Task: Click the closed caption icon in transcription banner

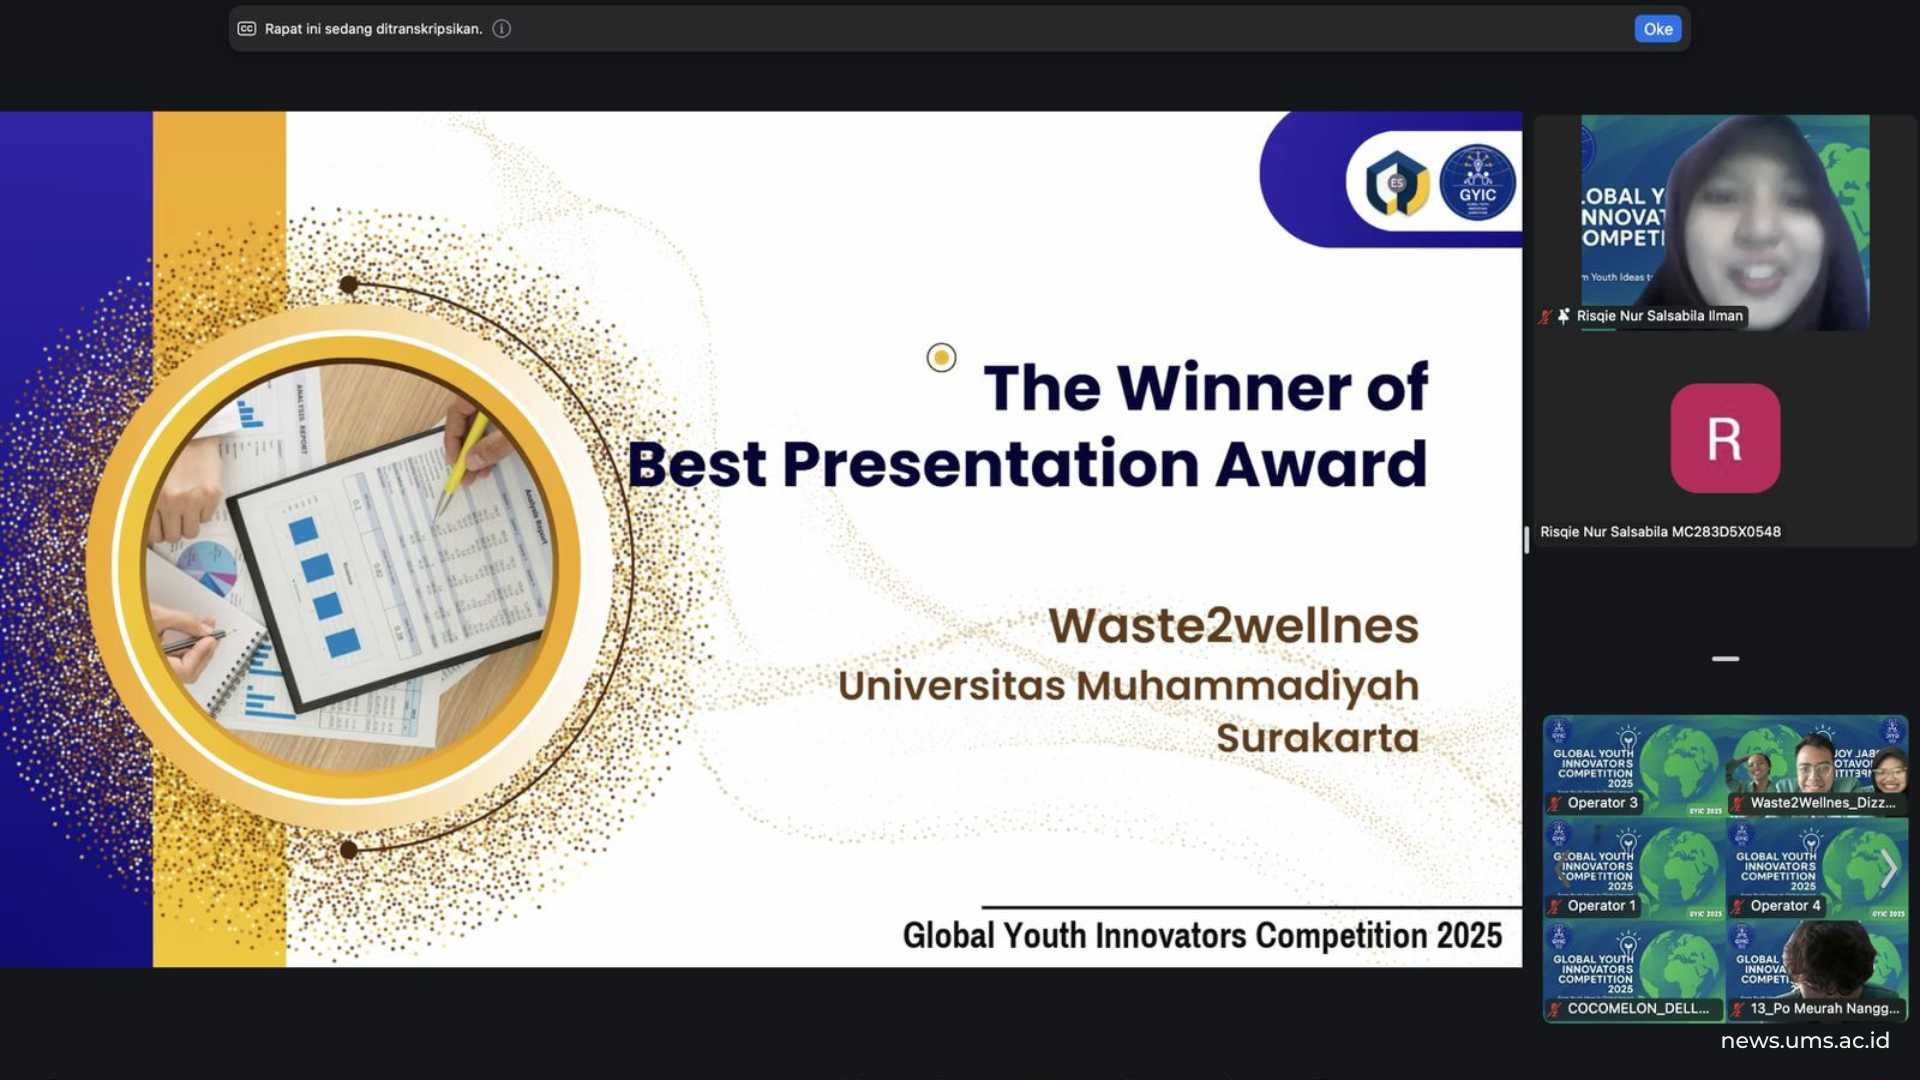Action: coord(247,29)
